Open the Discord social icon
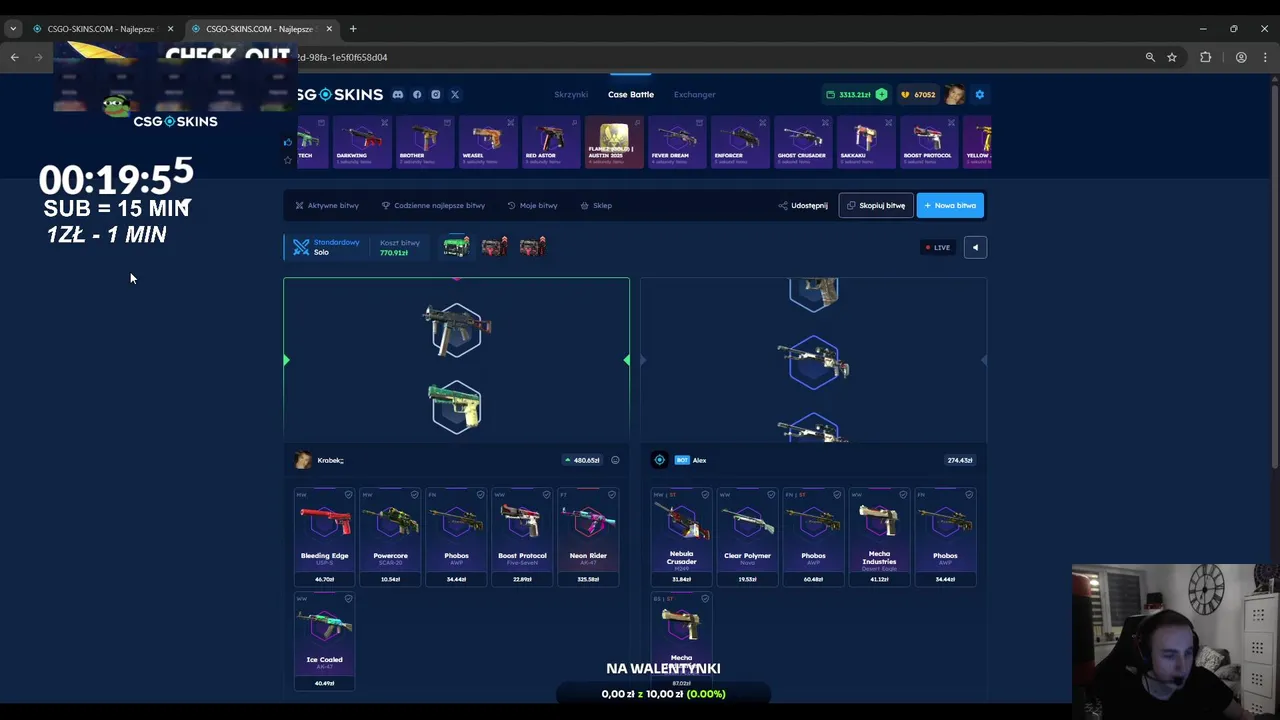This screenshot has height=720, width=1280. coord(397,94)
